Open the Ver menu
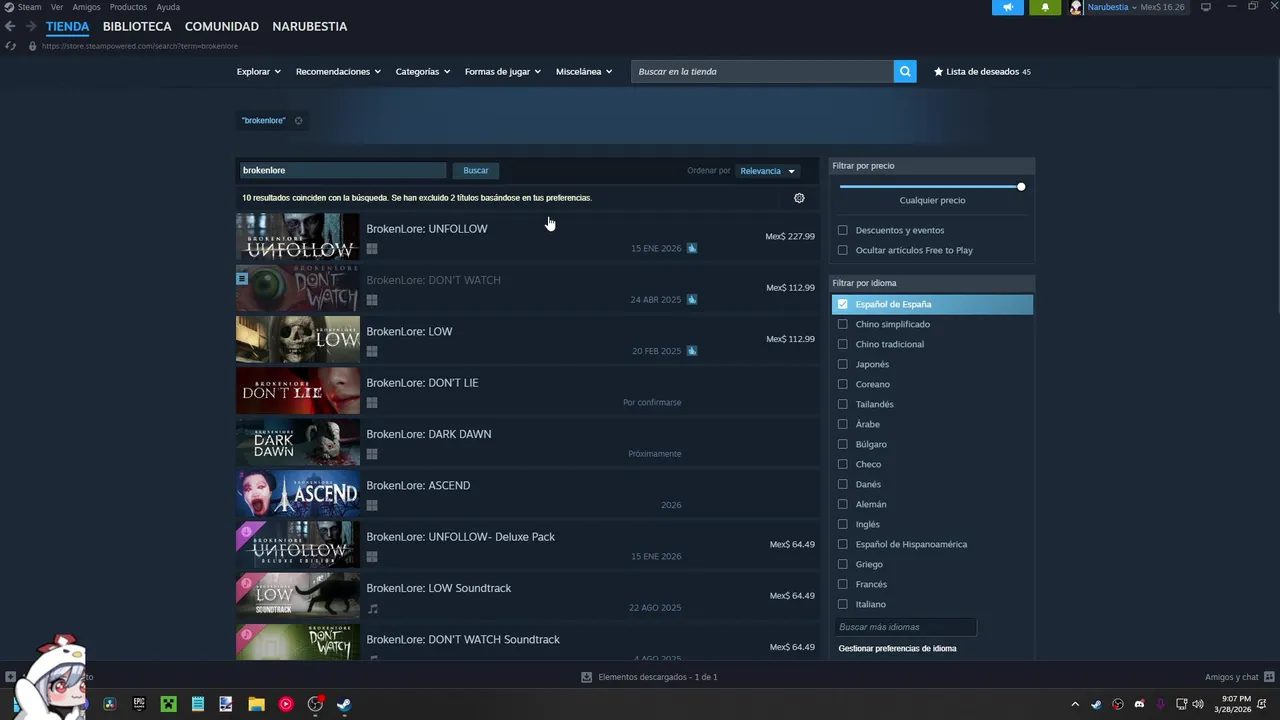This screenshot has width=1280, height=720. (57, 7)
